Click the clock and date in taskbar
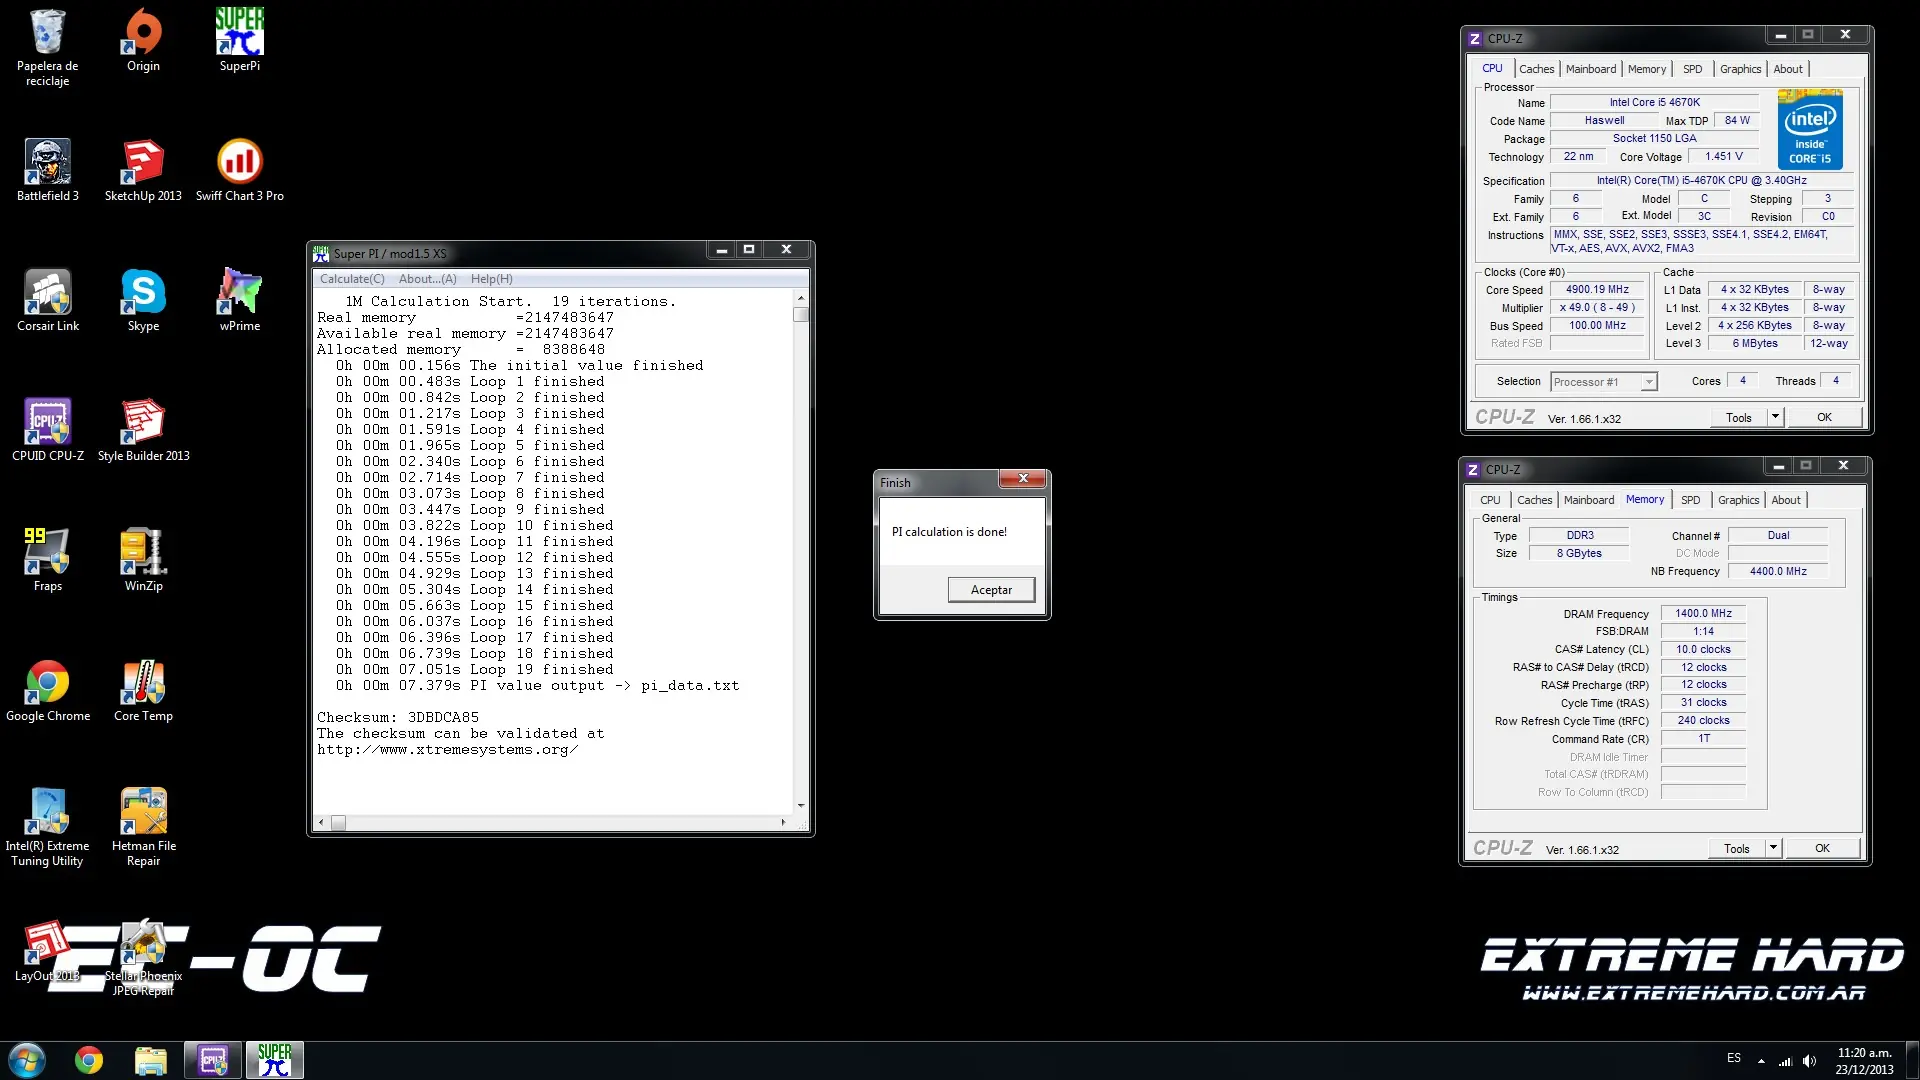Viewport: 1920px width, 1080px height. [1864, 1061]
